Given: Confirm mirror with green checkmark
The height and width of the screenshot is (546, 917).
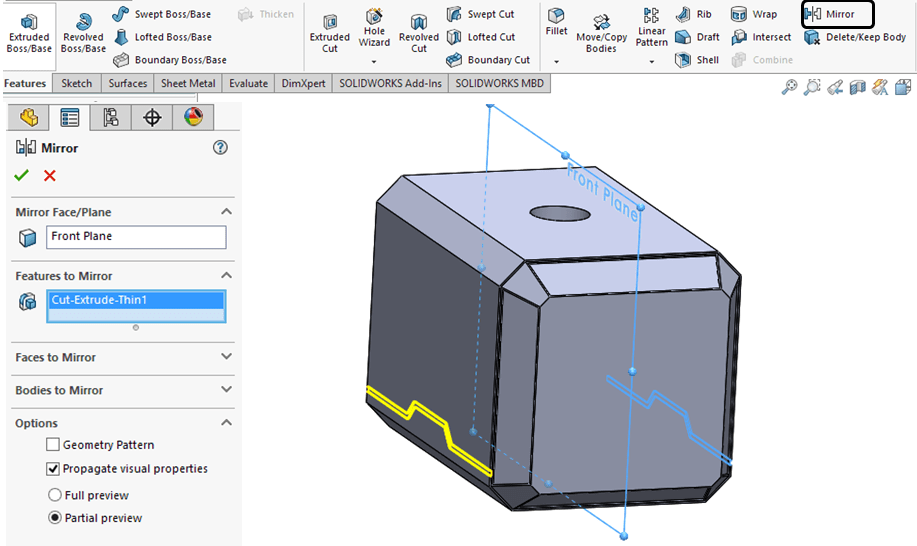Looking at the screenshot, I should click(22, 176).
